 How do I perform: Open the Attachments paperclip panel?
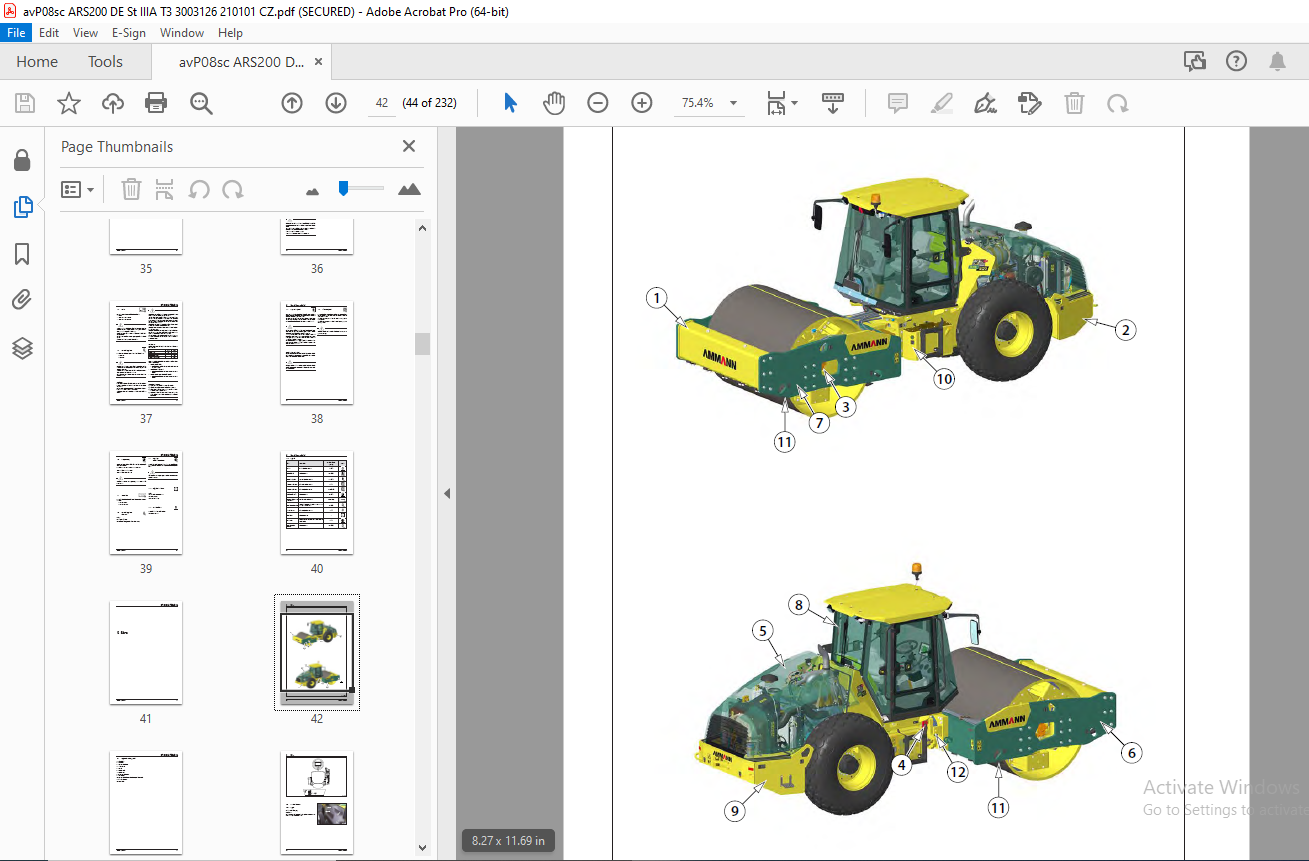click(x=22, y=300)
